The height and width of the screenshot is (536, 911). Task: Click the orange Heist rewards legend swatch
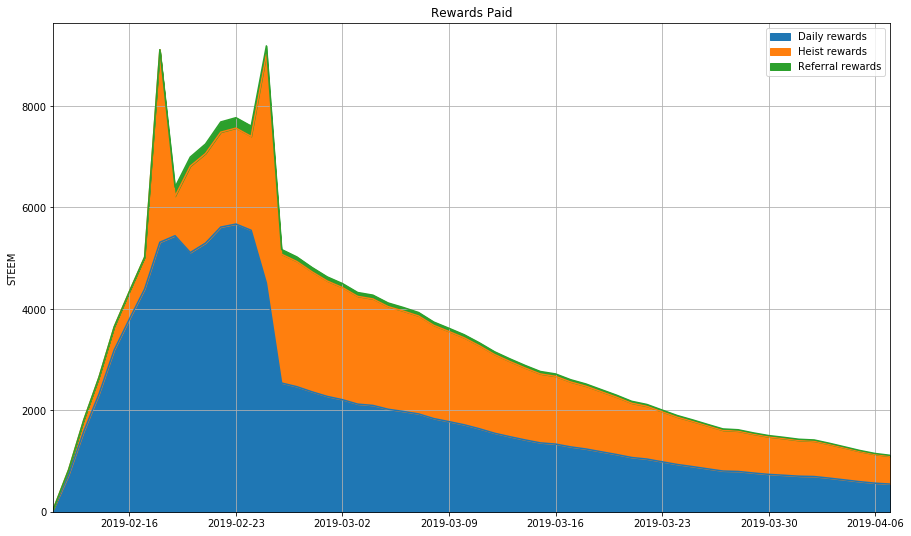pyautogui.click(x=780, y=52)
